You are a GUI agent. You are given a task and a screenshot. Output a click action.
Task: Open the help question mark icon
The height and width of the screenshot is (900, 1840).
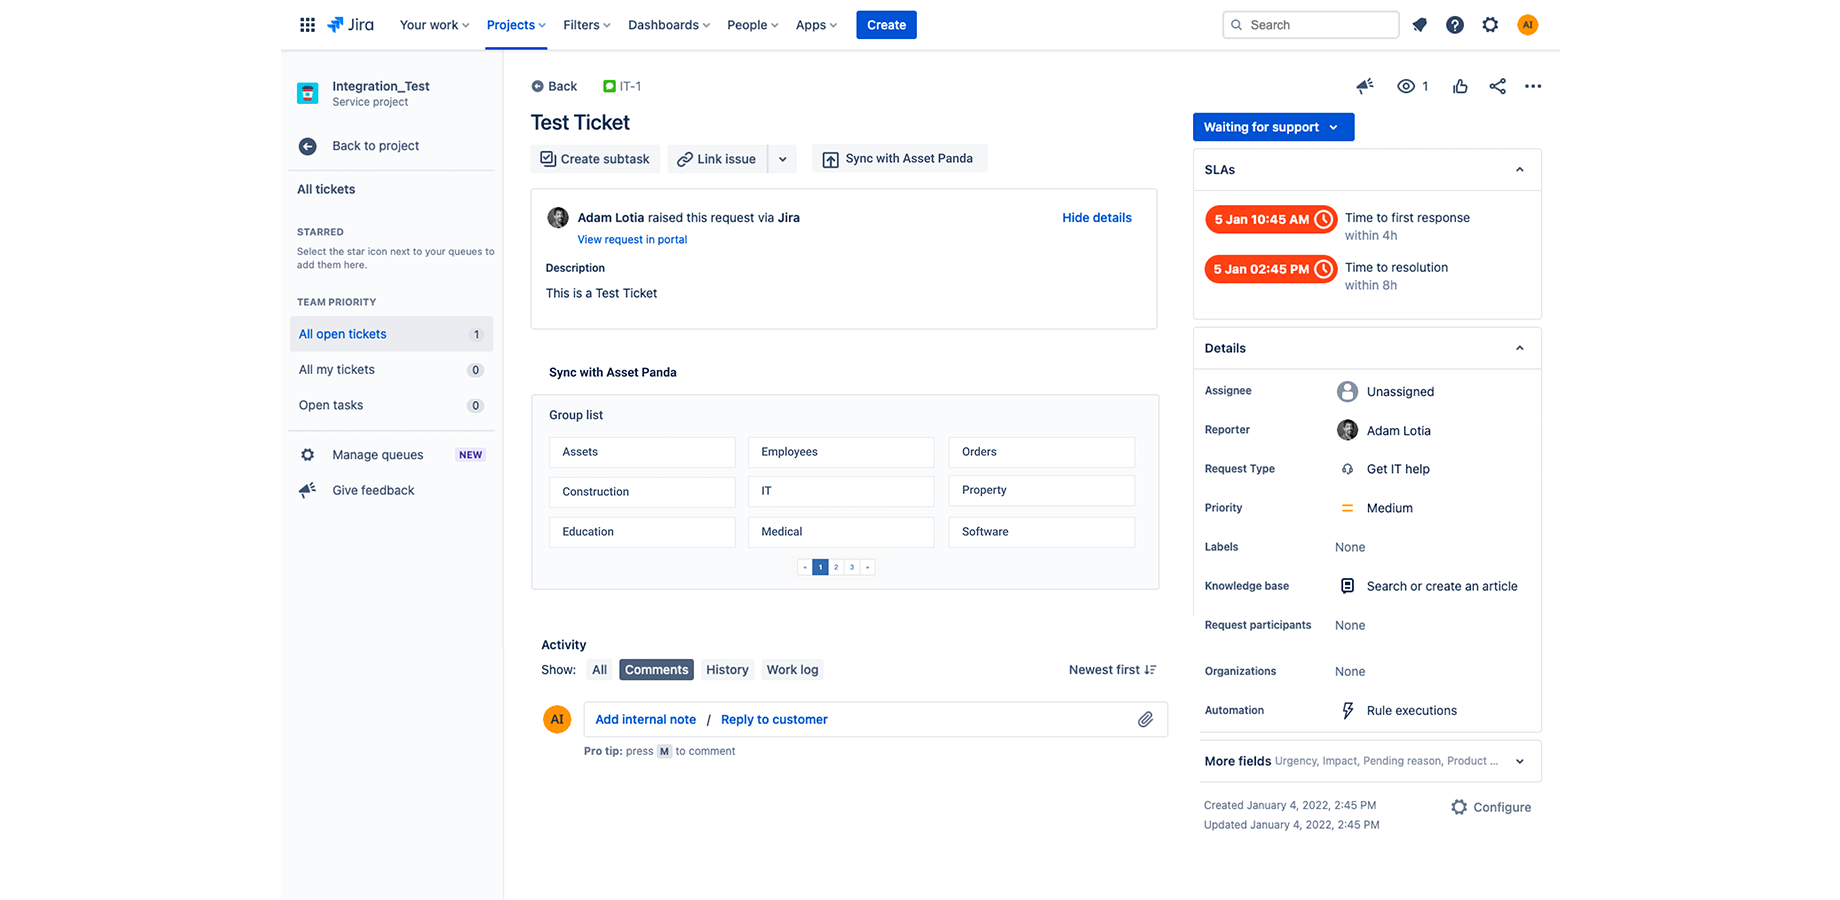pos(1455,25)
